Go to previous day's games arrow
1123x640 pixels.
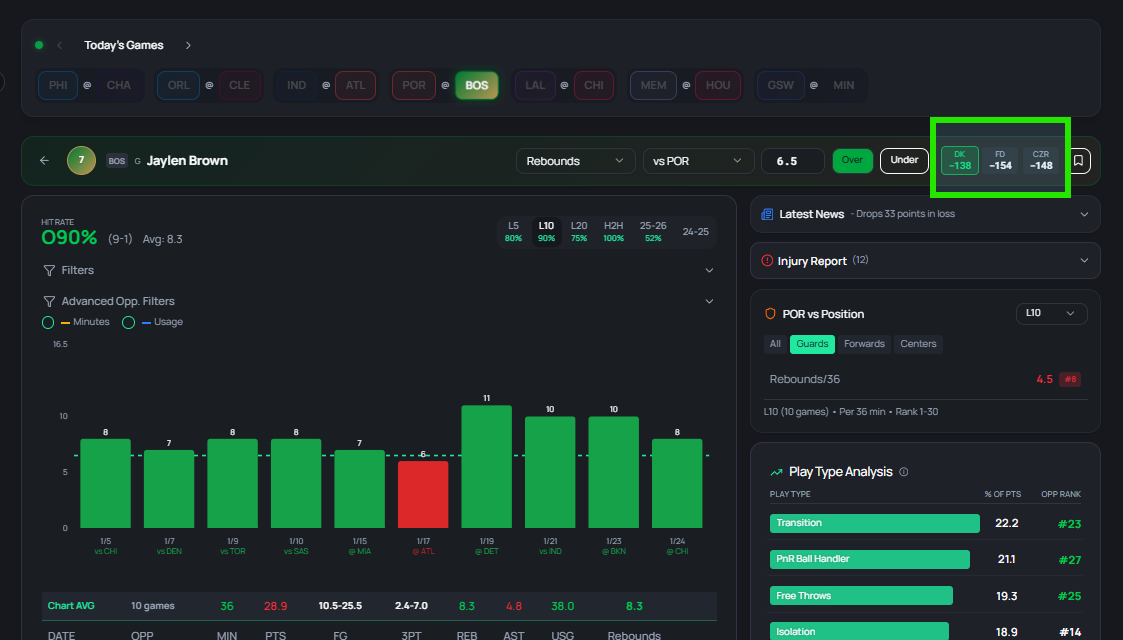59,45
